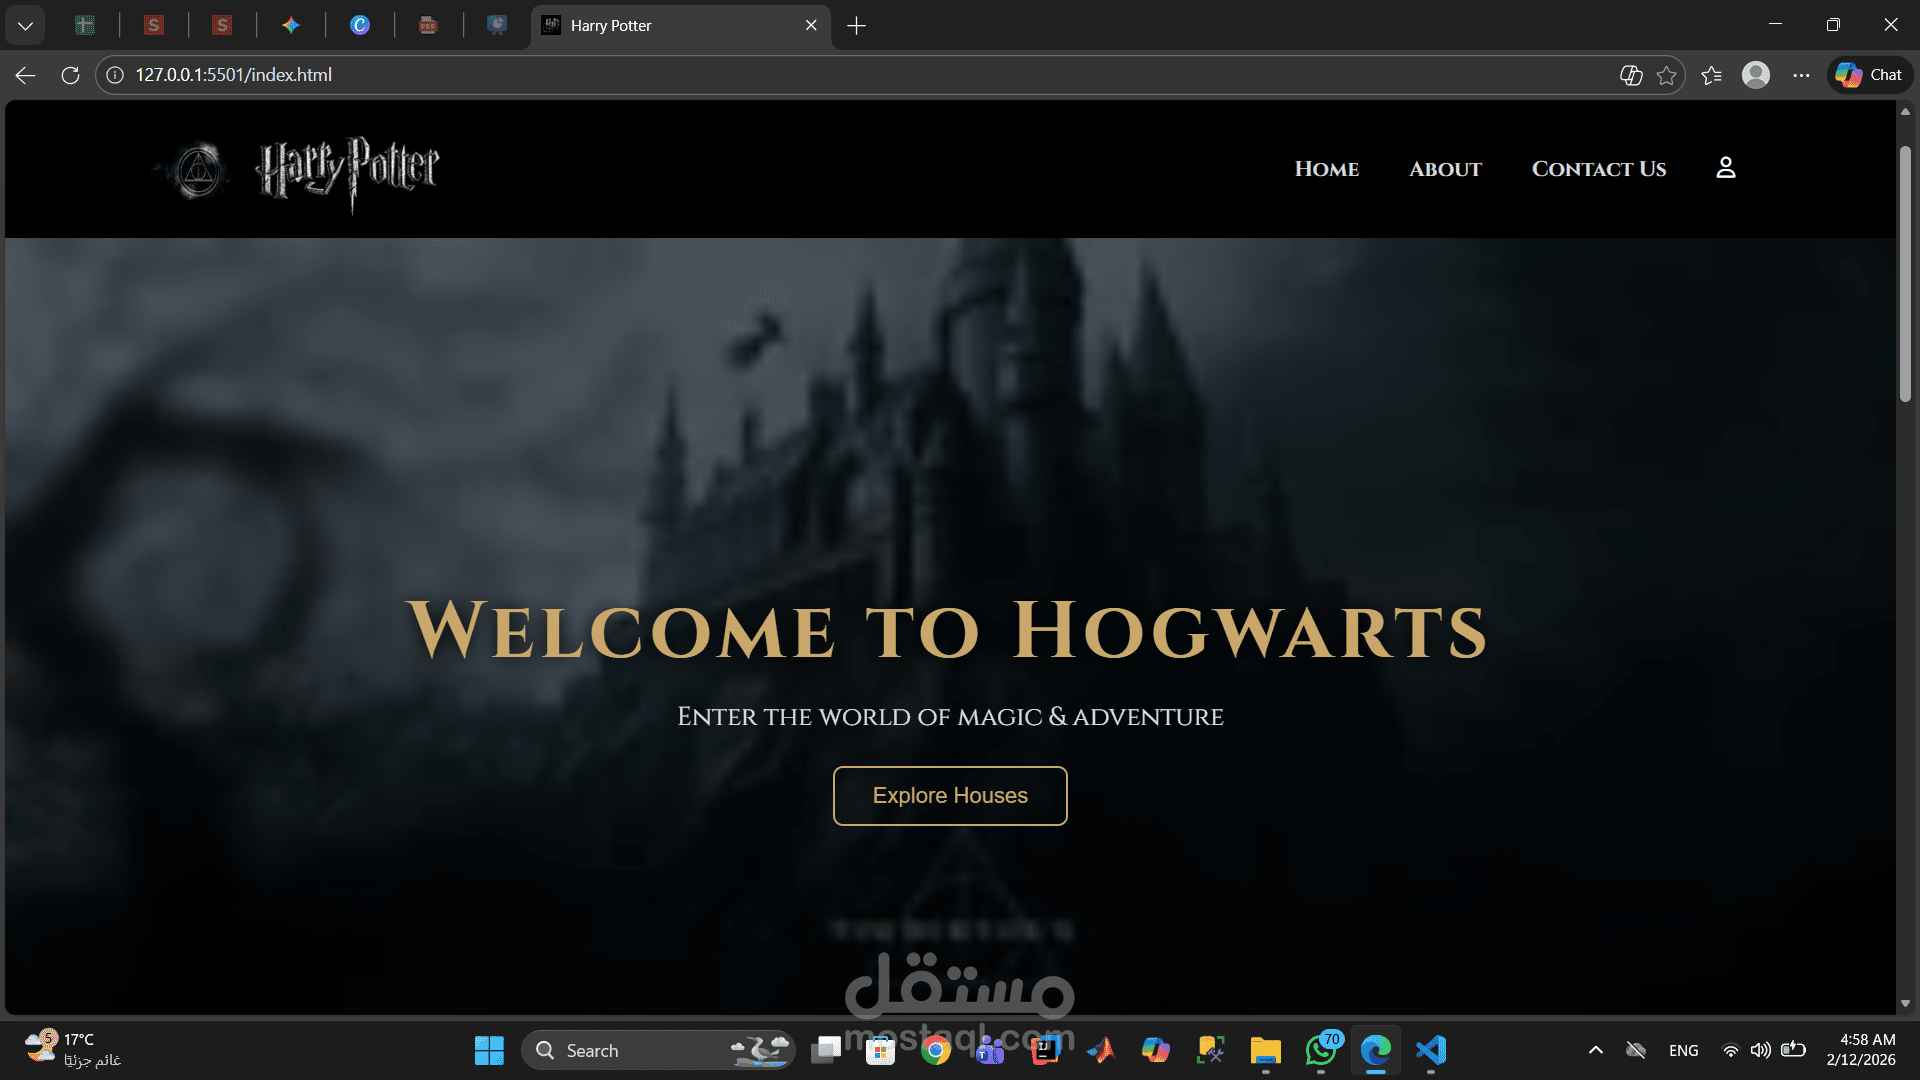Click the site info shield icon
Screen dimensions: 1920x1080
(x=113, y=74)
